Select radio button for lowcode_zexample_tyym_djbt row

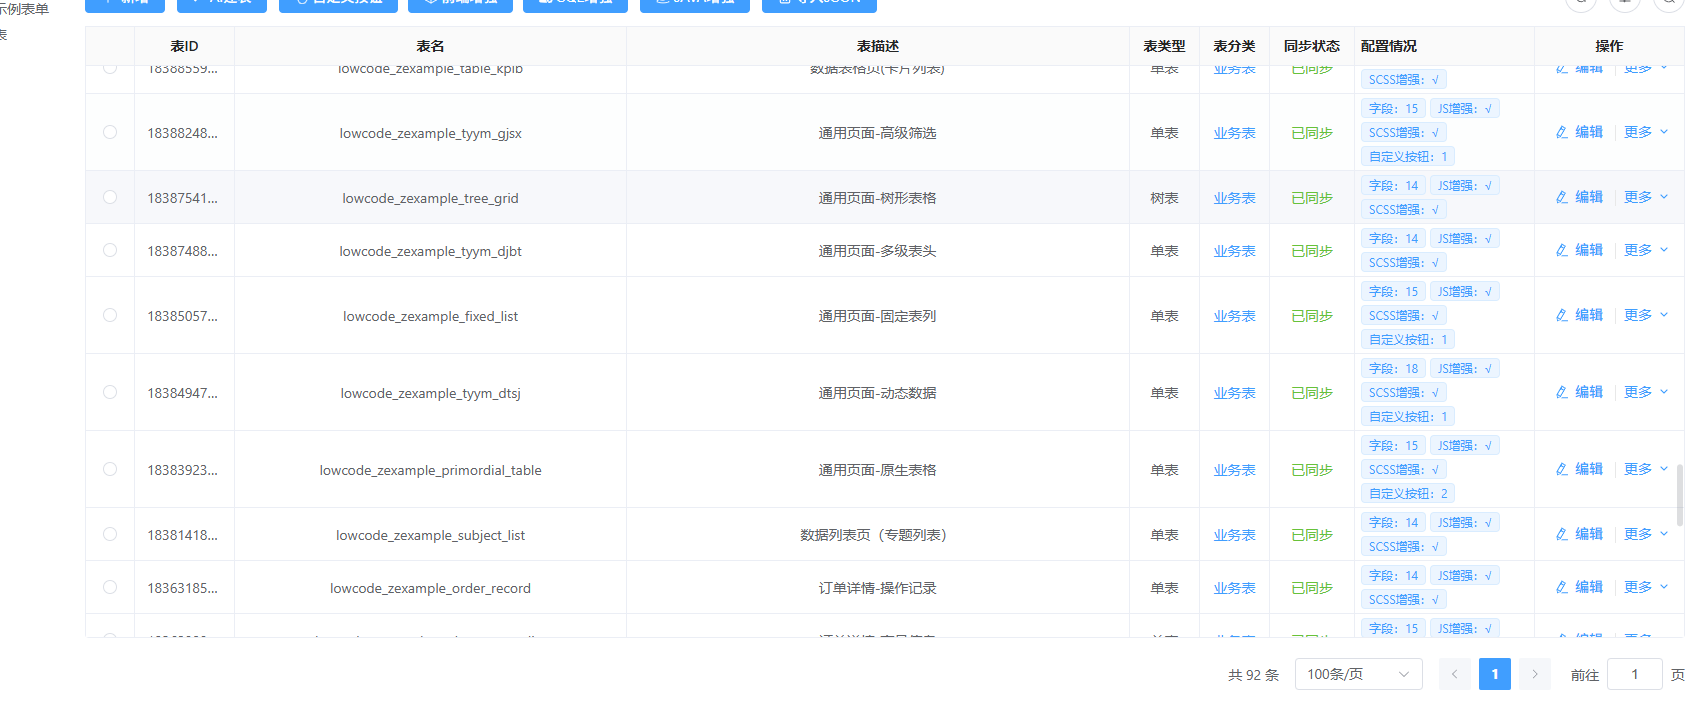[x=110, y=250]
